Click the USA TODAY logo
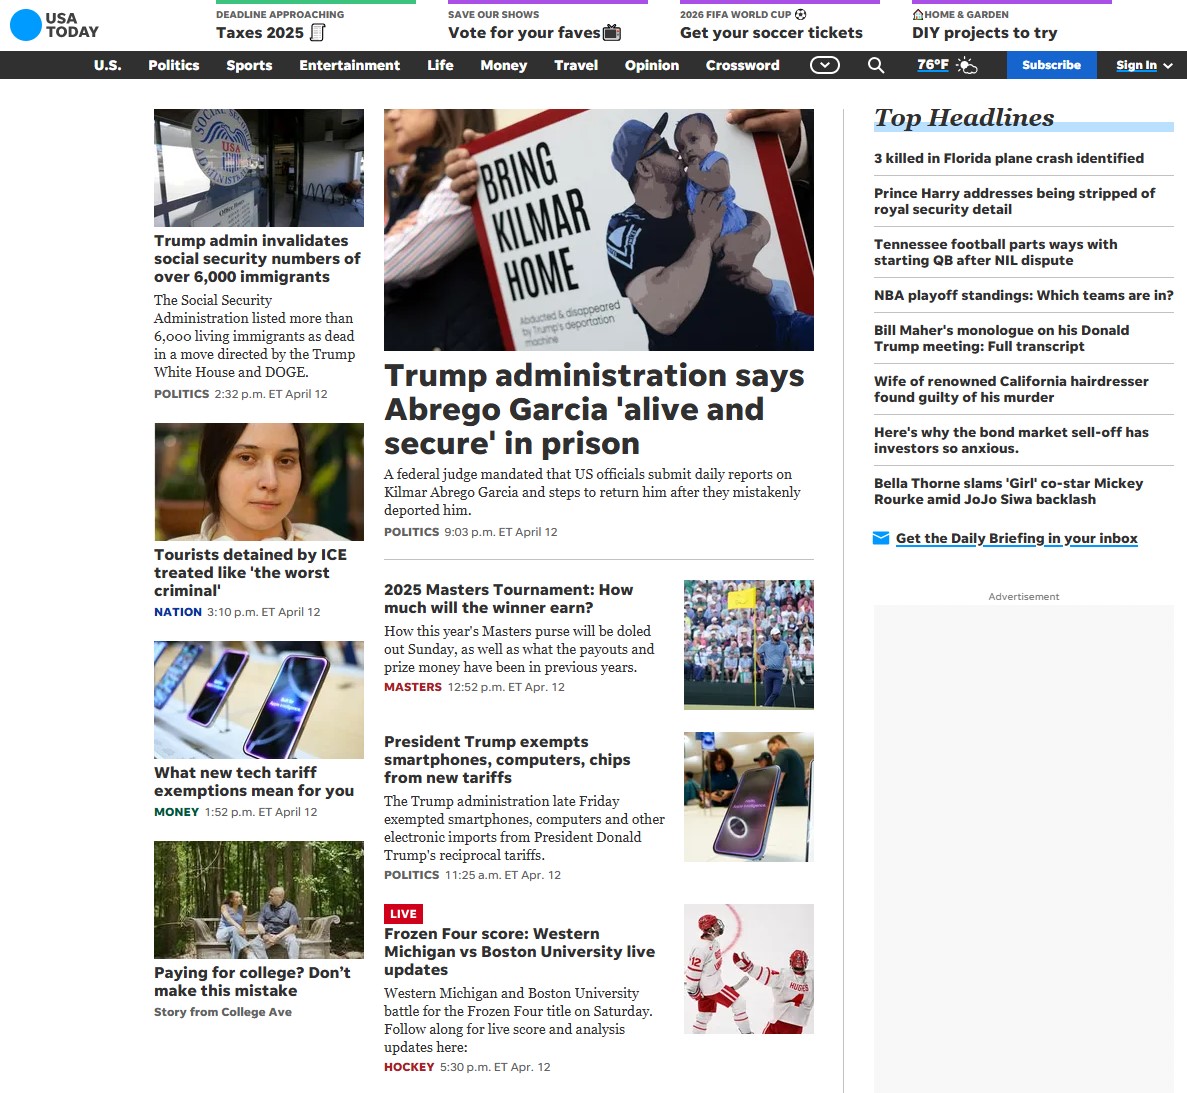1187x1093 pixels. pyautogui.click(x=55, y=25)
